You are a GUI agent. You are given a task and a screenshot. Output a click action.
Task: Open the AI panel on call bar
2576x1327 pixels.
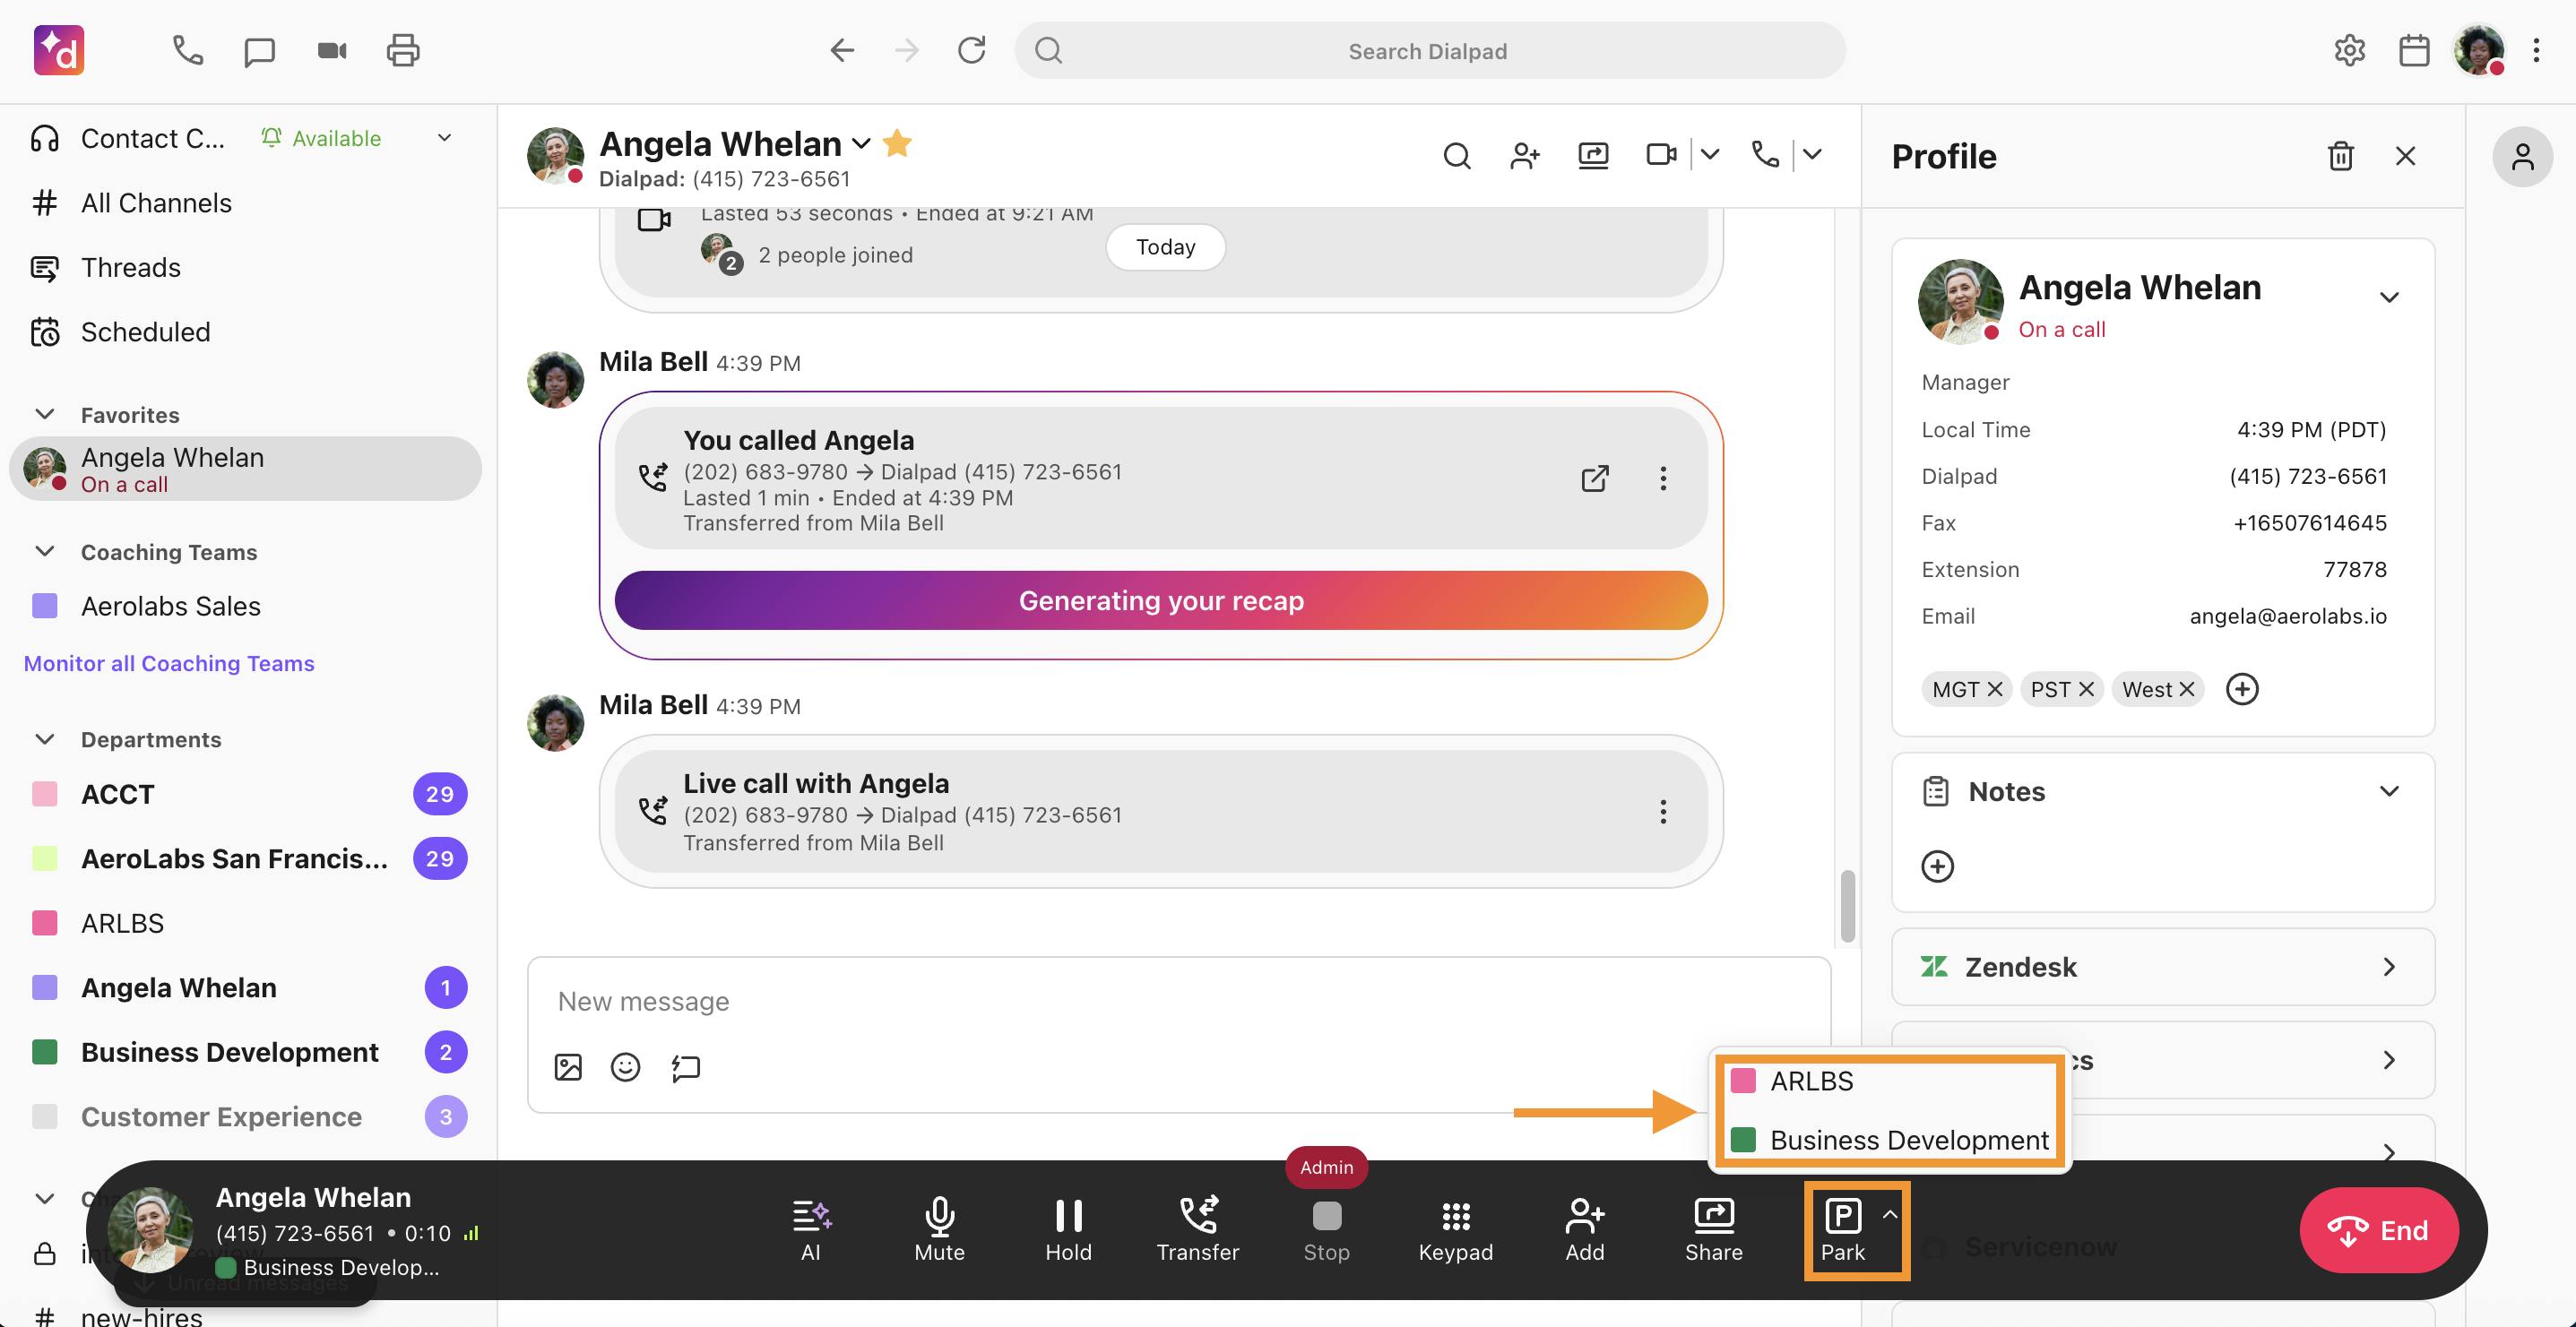tap(811, 1230)
